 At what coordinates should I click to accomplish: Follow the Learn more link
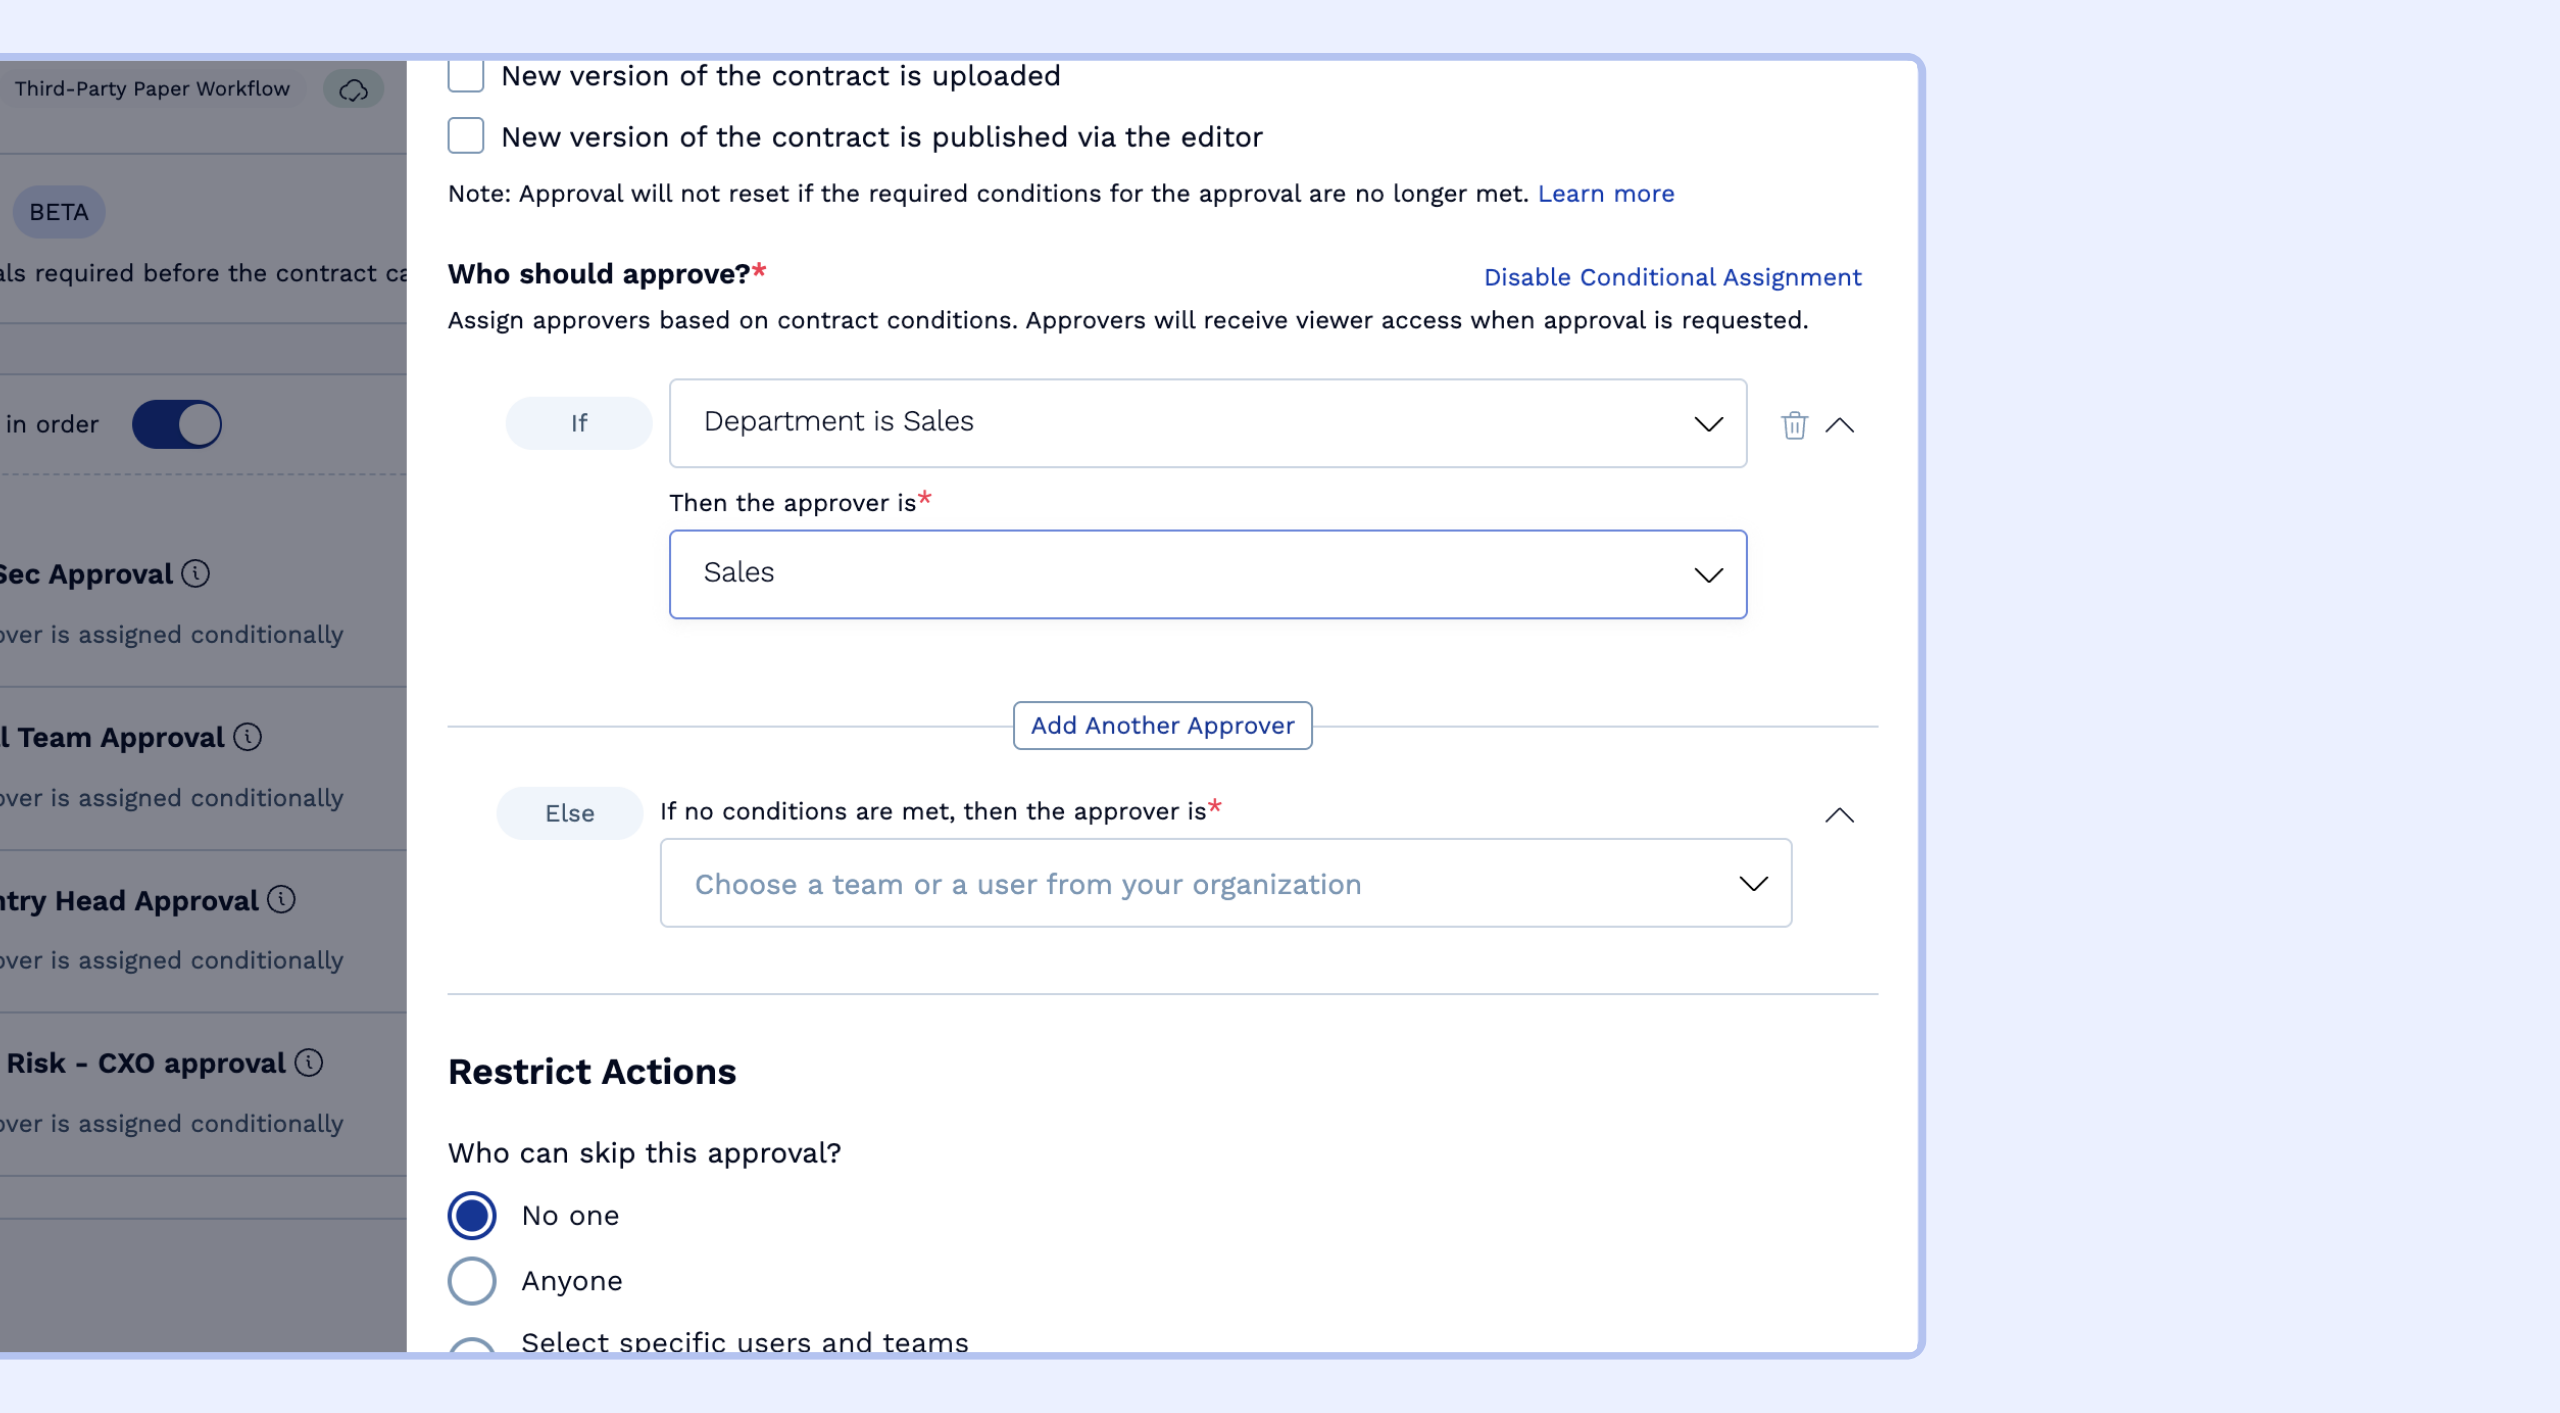1605,193
